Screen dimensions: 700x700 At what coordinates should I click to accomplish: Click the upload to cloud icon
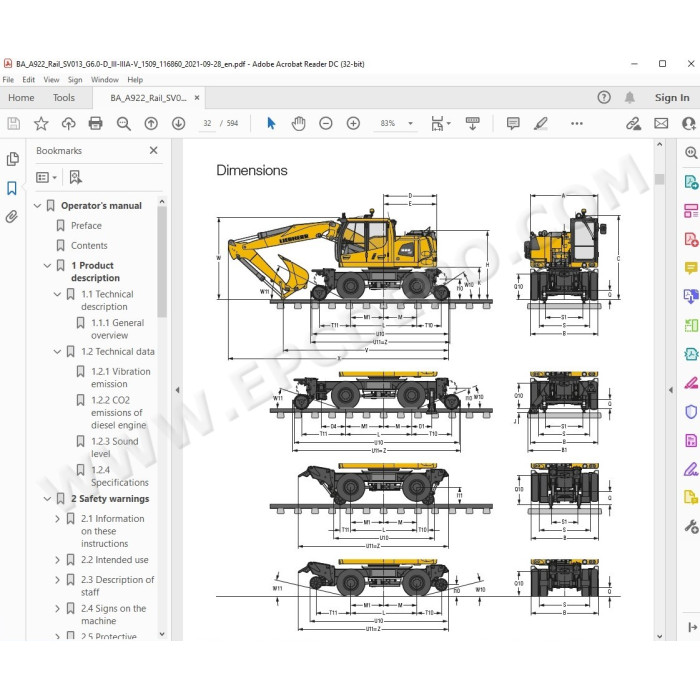click(68, 123)
